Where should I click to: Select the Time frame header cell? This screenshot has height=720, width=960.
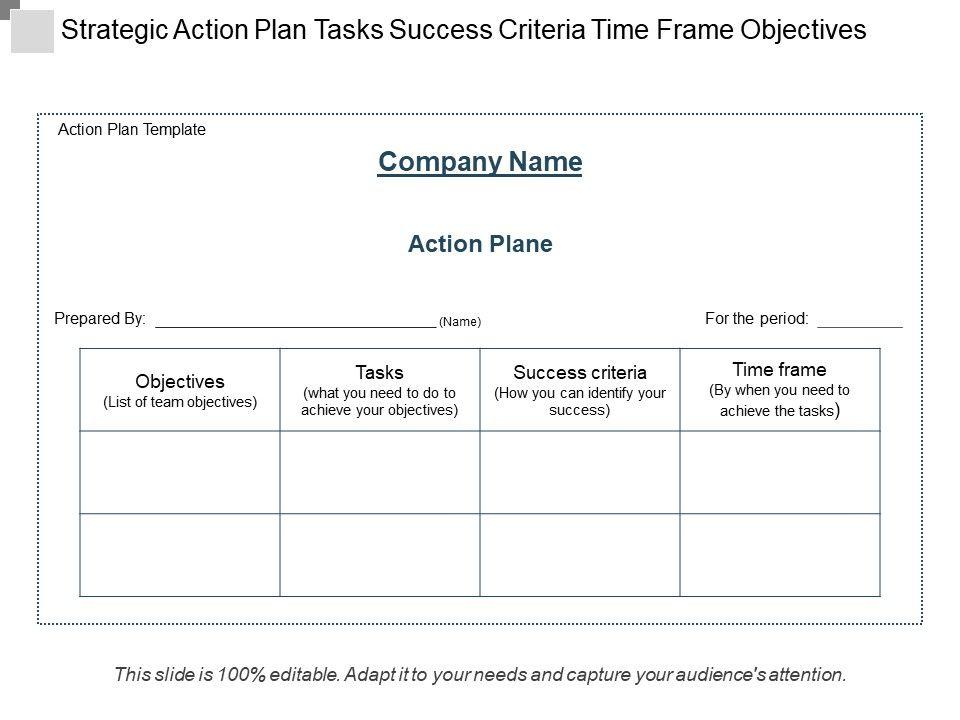point(780,390)
